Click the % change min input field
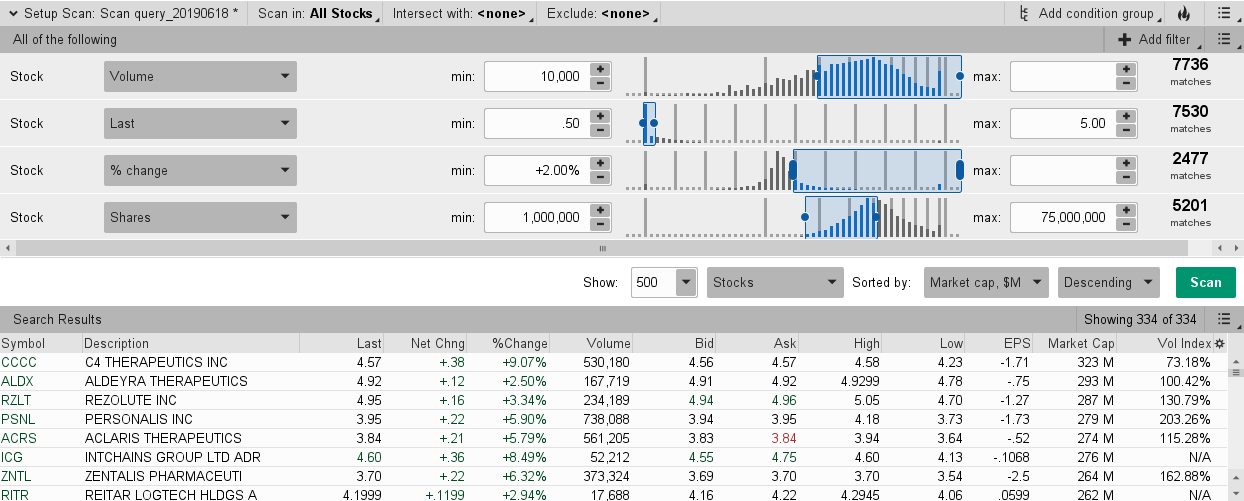Image resolution: width=1244 pixels, height=501 pixels. pos(537,170)
